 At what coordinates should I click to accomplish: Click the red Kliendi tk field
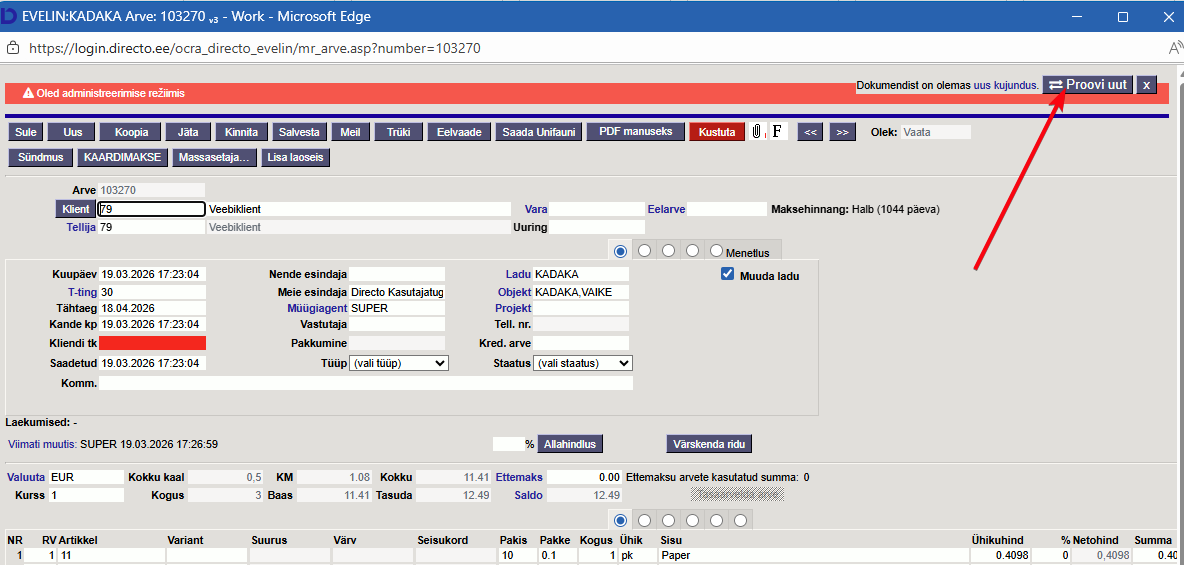(152, 343)
